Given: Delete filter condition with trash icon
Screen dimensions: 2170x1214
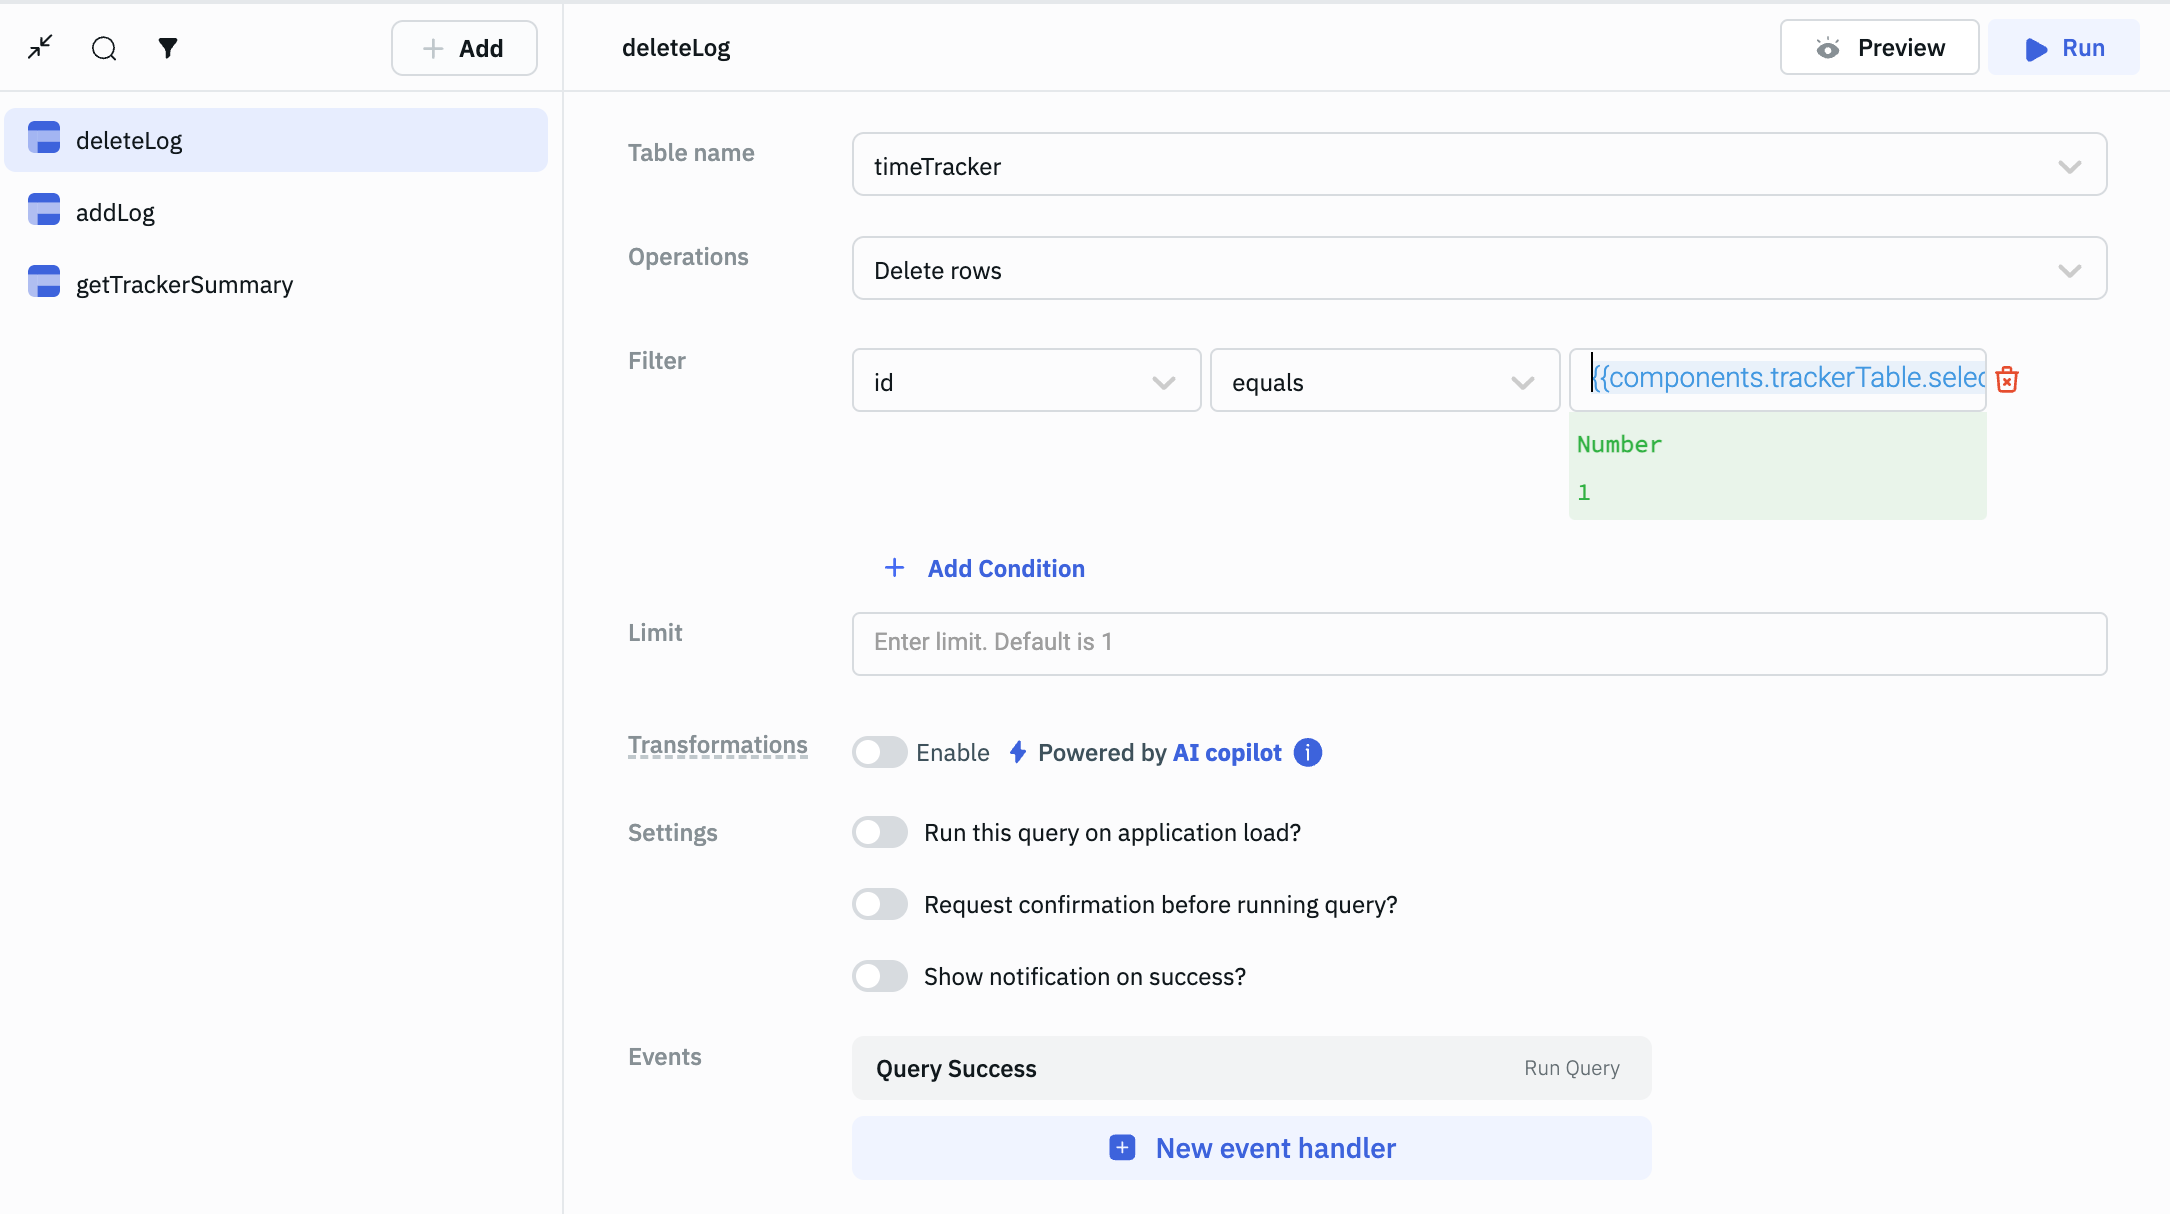Looking at the screenshot, I should 2006,380.
